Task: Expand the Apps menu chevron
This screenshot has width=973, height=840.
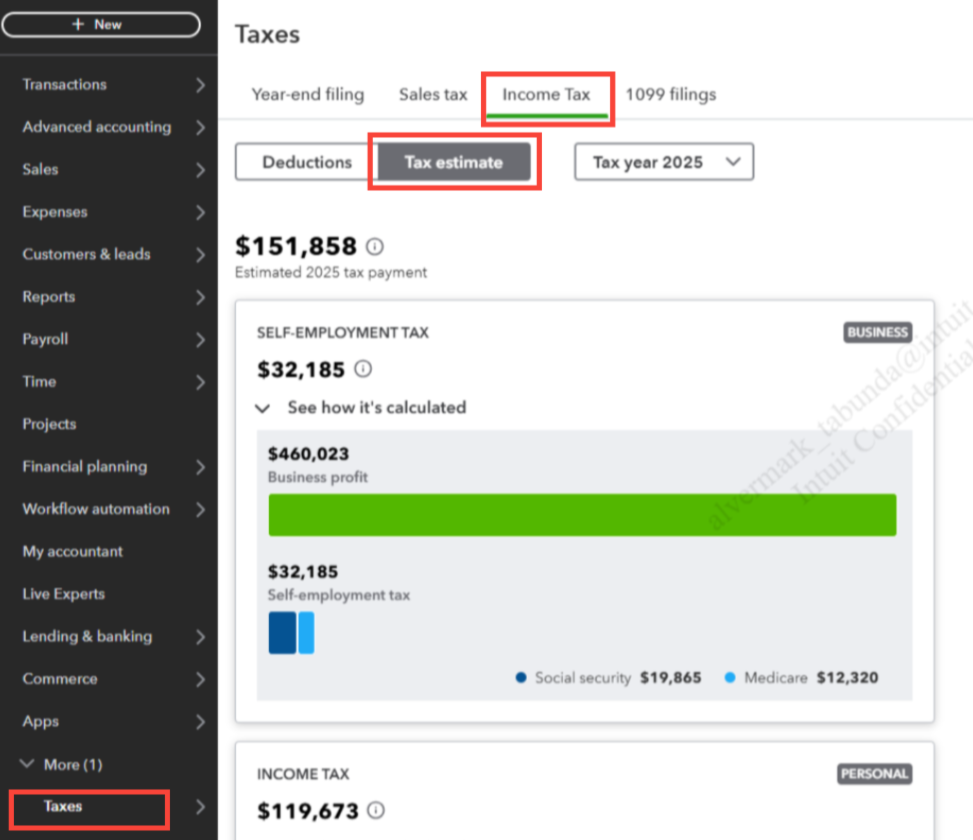Action: click(x=200, y=722)
